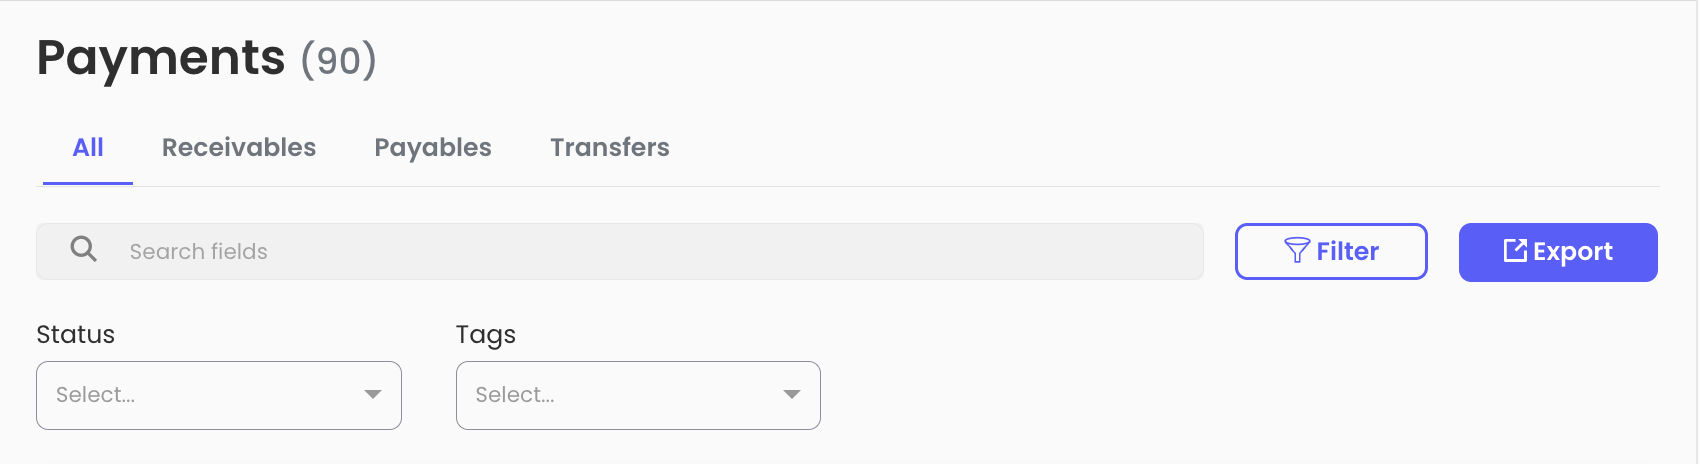Focus the Search fields input
The height and width of the screenshot is (464, 1700).
click(x=620, y=251)
